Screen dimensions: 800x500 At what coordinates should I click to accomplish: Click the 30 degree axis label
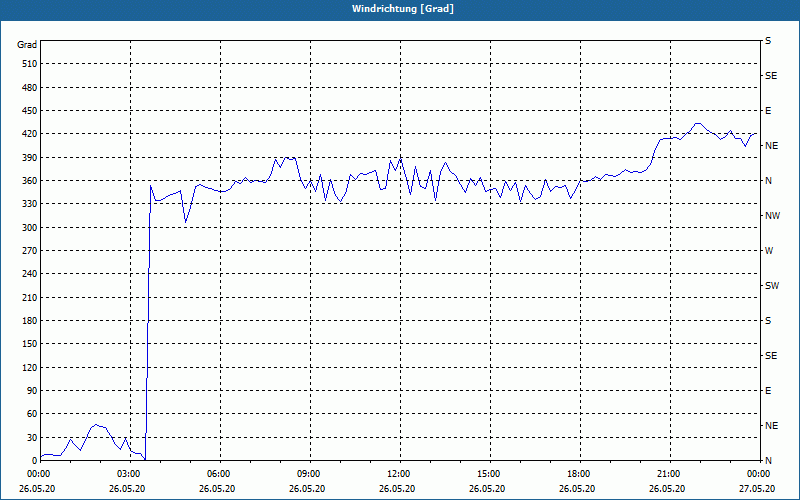(32, 437)
